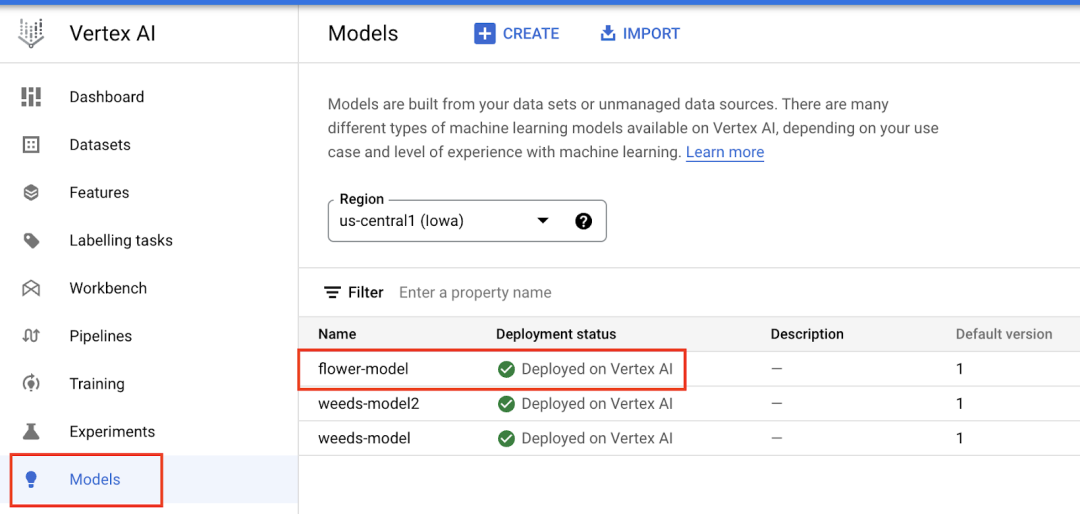1080x514 pixels.
Task: Click the Datasets sidebar icon
Action: pos(31,145)
